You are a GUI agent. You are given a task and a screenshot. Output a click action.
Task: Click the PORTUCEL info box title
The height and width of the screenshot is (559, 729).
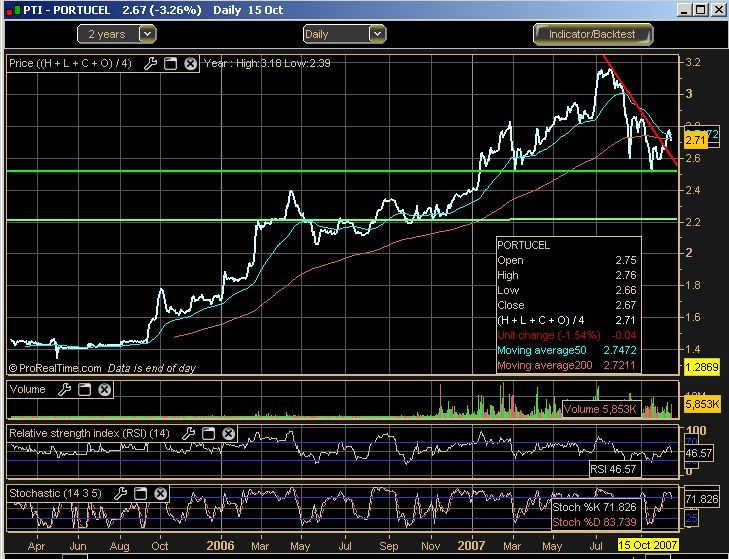coord(524,245)
